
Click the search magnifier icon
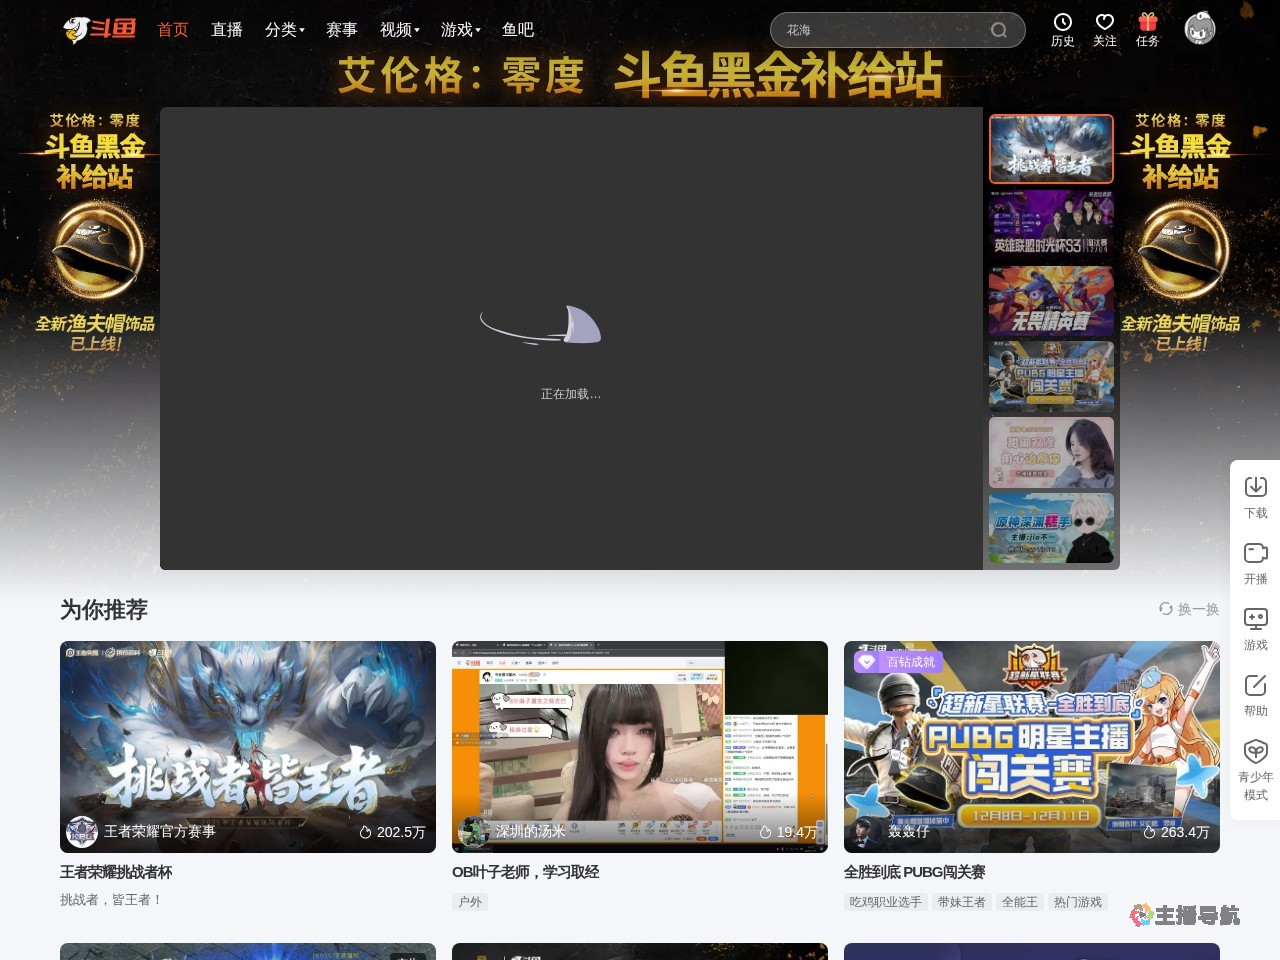pos(998,30)
